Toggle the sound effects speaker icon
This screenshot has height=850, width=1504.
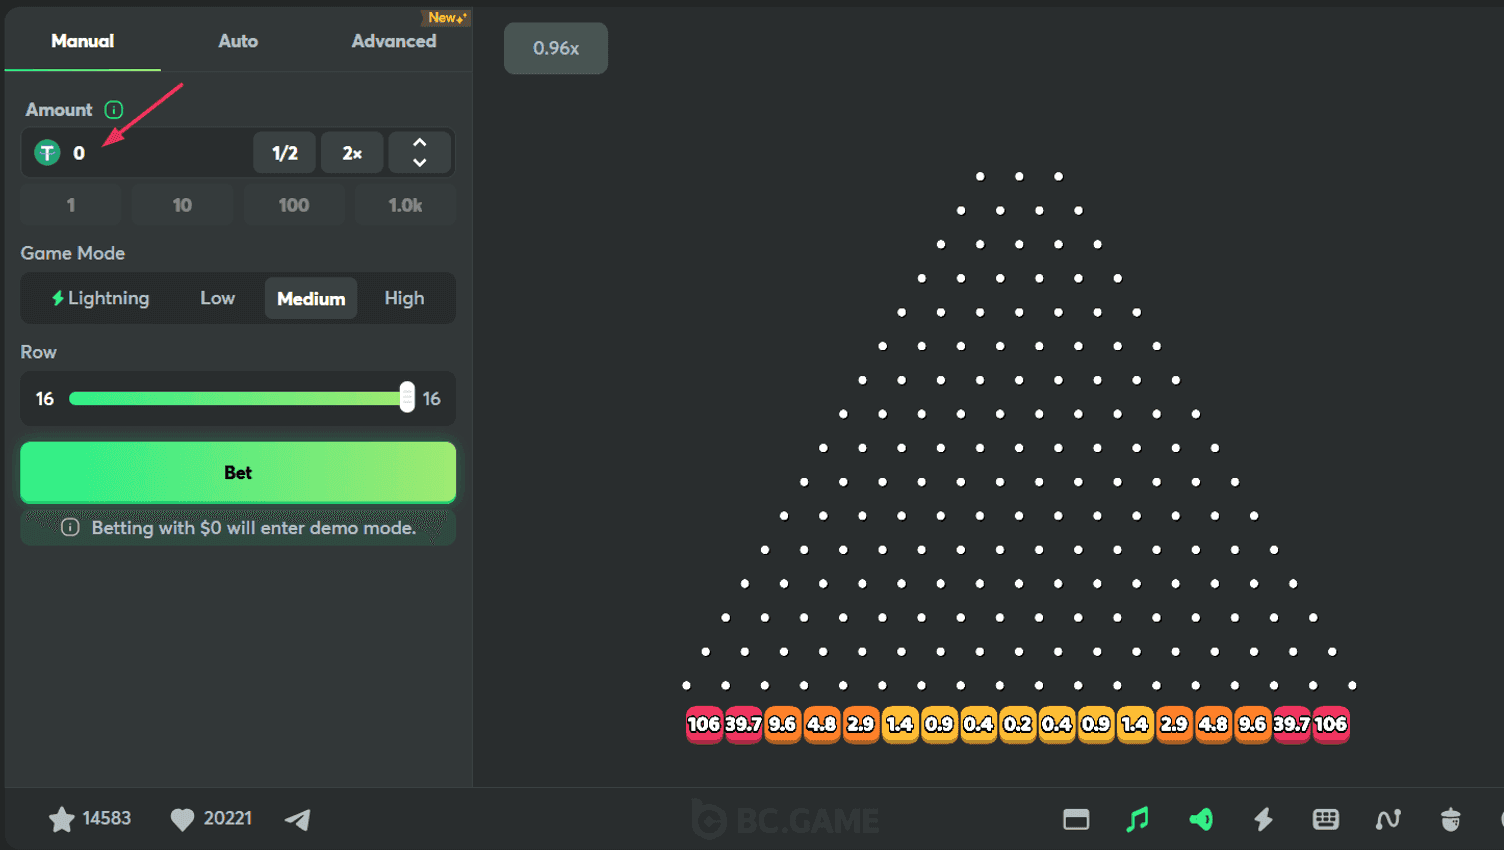pyautogui.click(x=1201, y=820)
